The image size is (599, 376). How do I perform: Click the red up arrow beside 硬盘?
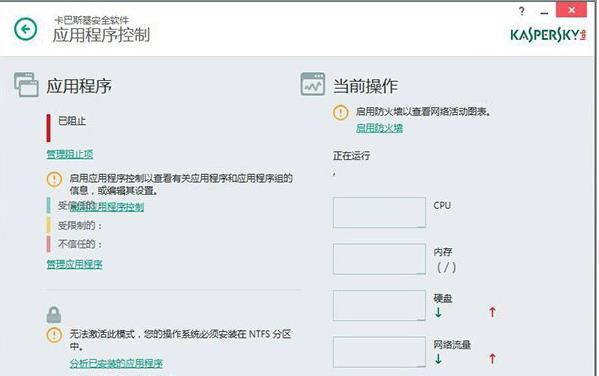tap(492, 312)
